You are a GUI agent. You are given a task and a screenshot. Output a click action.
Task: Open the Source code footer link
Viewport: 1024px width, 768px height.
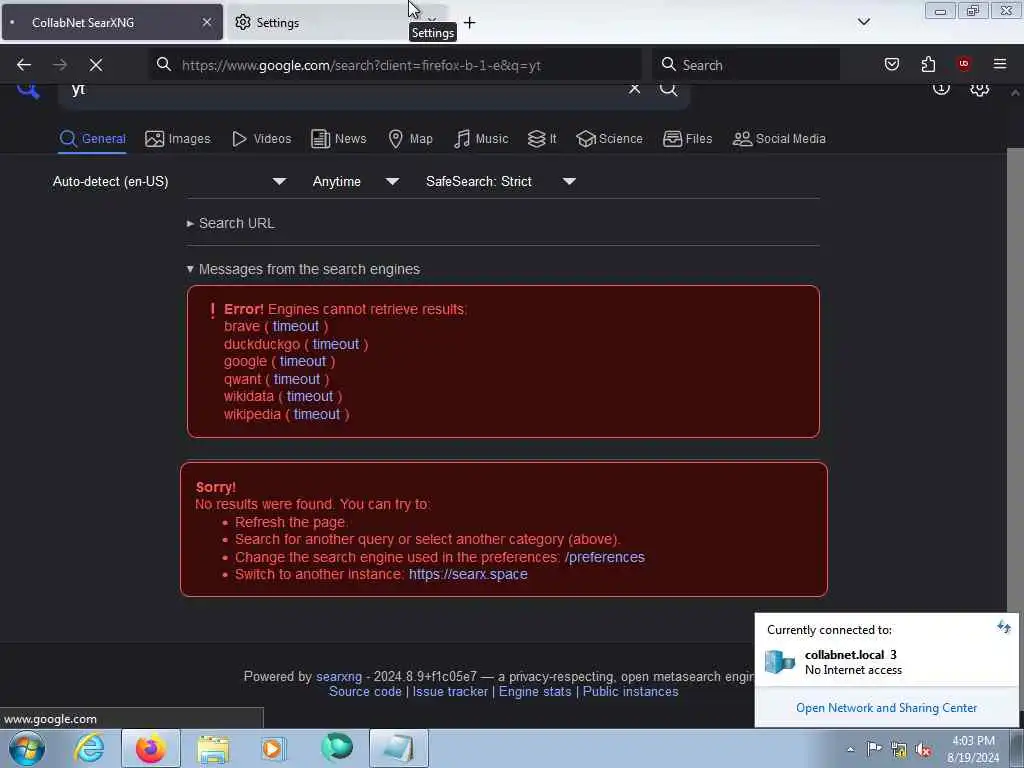(365, 692)
